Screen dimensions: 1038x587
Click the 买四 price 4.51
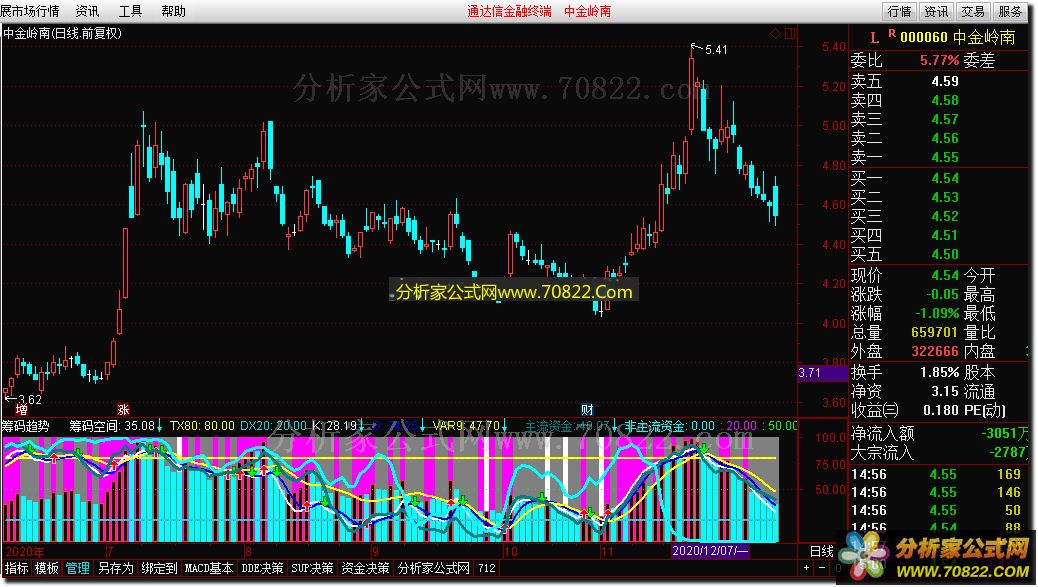(x=945, y=235)
